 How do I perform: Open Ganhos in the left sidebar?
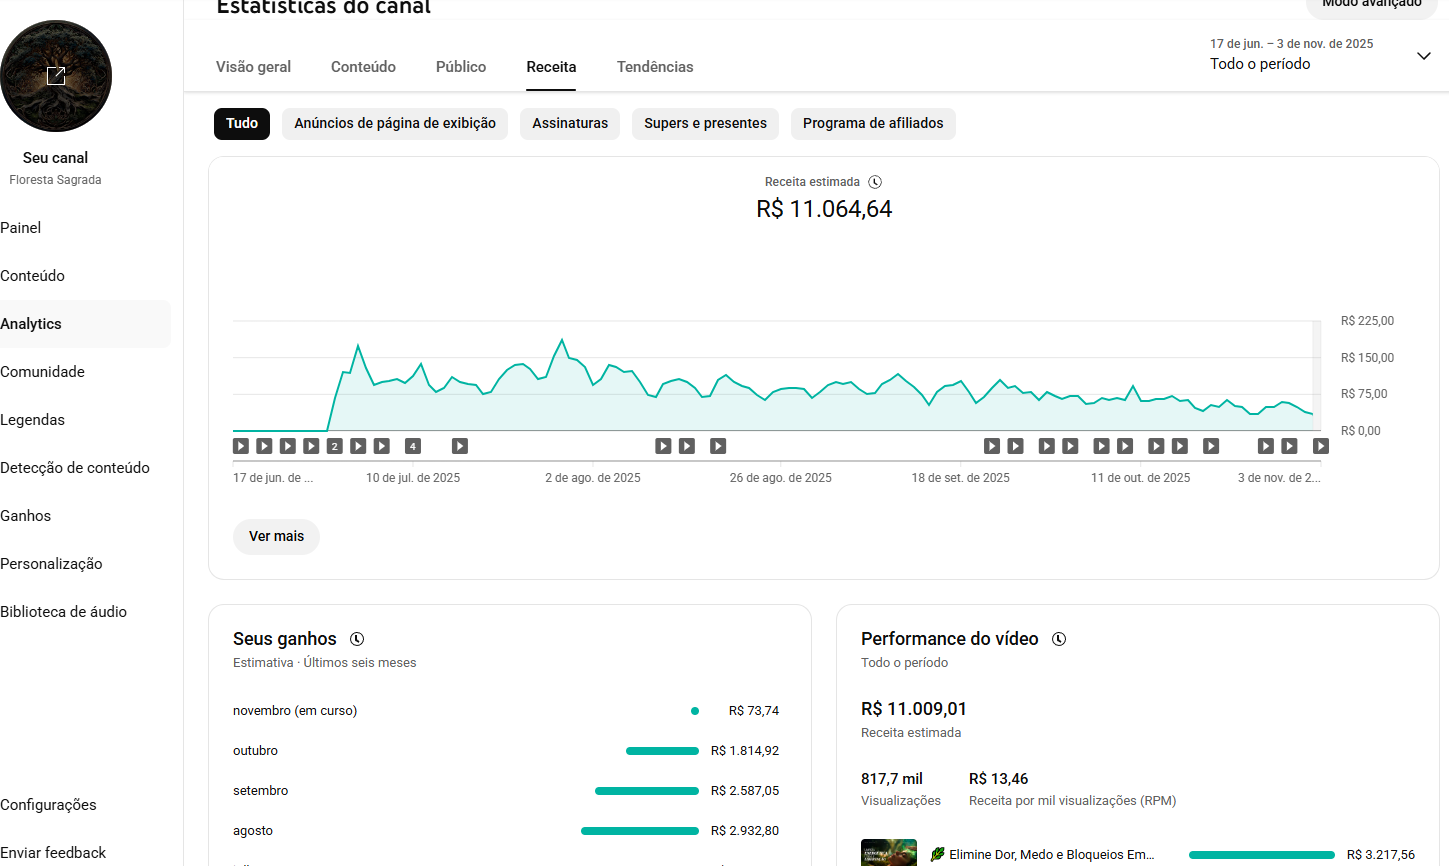pos(26,516)
